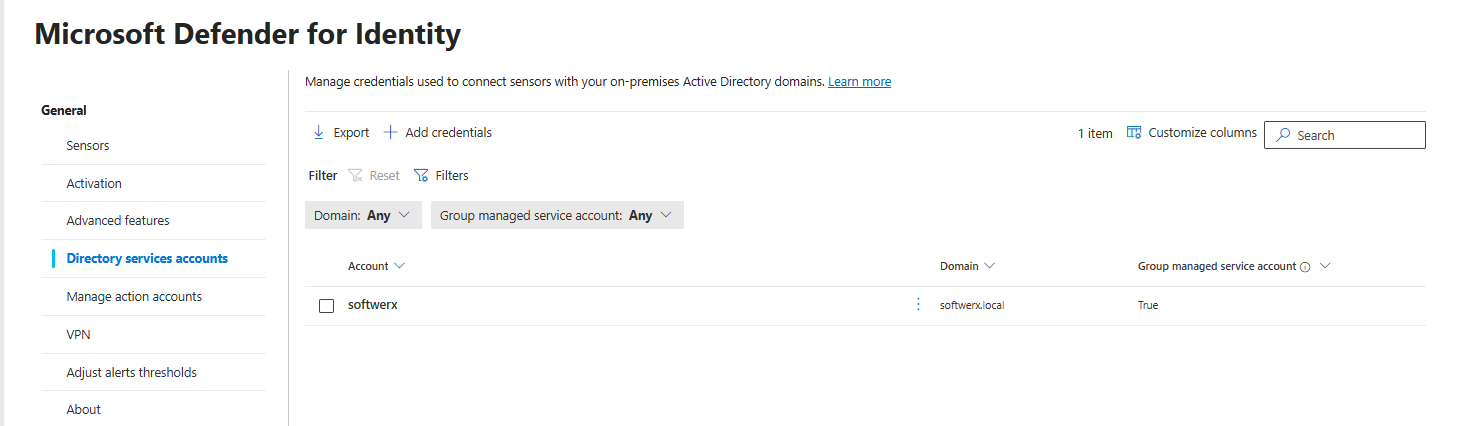
Task: Click inside the Search input field
Action: point(1355,135)
